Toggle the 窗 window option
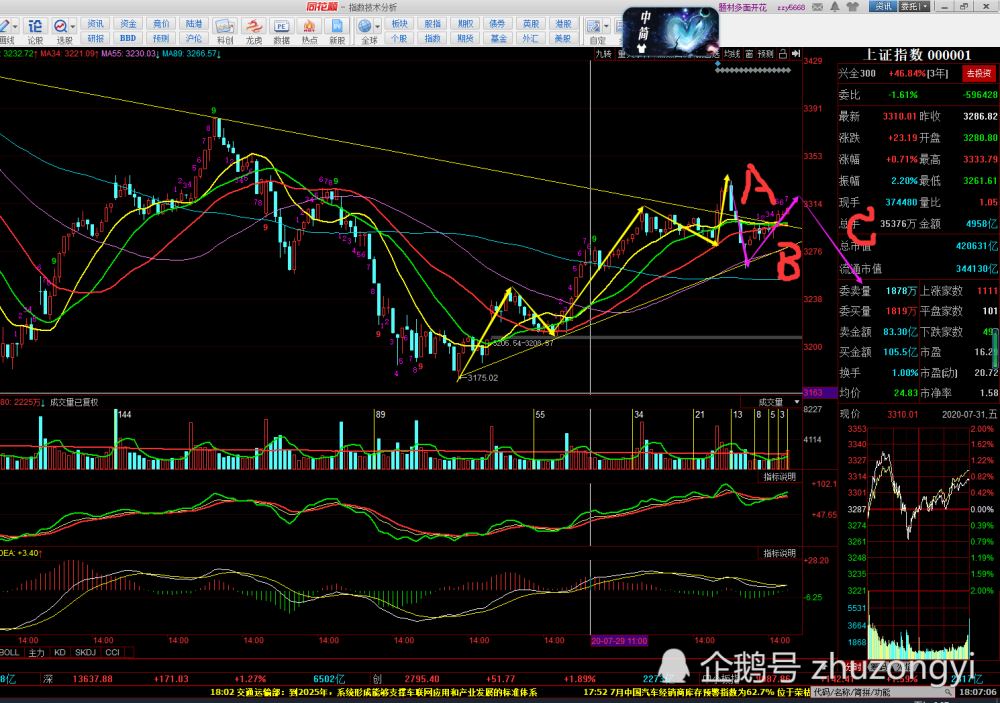This screenshot has height=703, width=1000. [749, 54]
